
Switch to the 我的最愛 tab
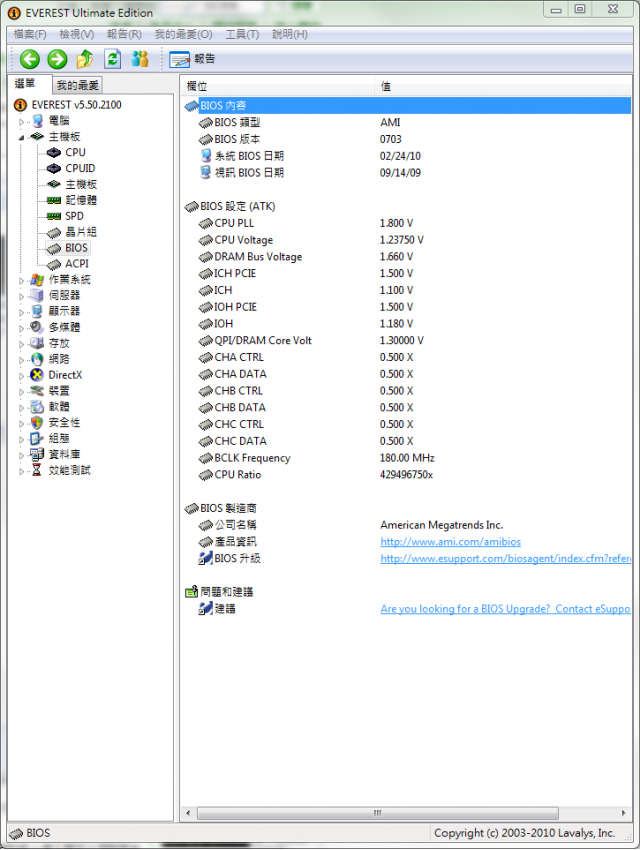pyautogui.click(x=77, y=85)
